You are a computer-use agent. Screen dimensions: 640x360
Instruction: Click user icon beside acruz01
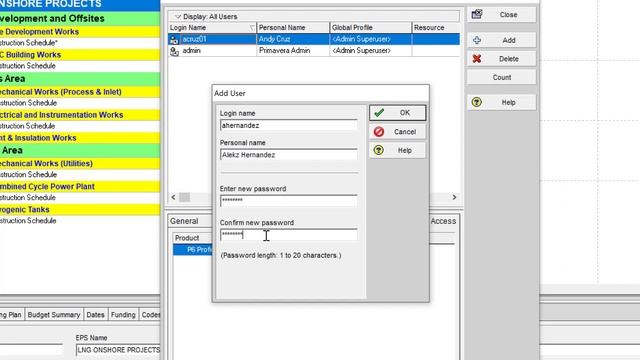pyautogui.click(x=174, y=40)
